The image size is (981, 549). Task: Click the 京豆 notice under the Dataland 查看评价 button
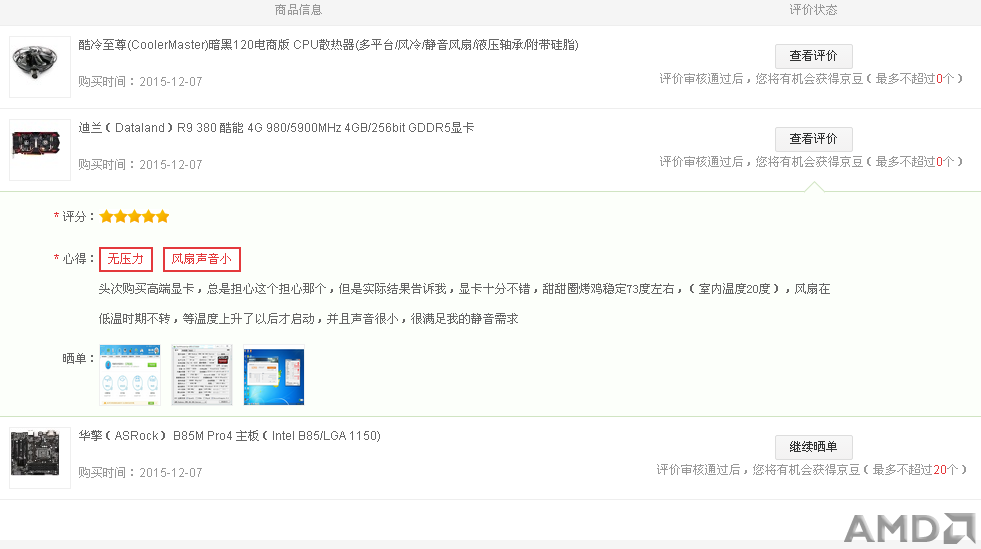(x=811, y=162)
